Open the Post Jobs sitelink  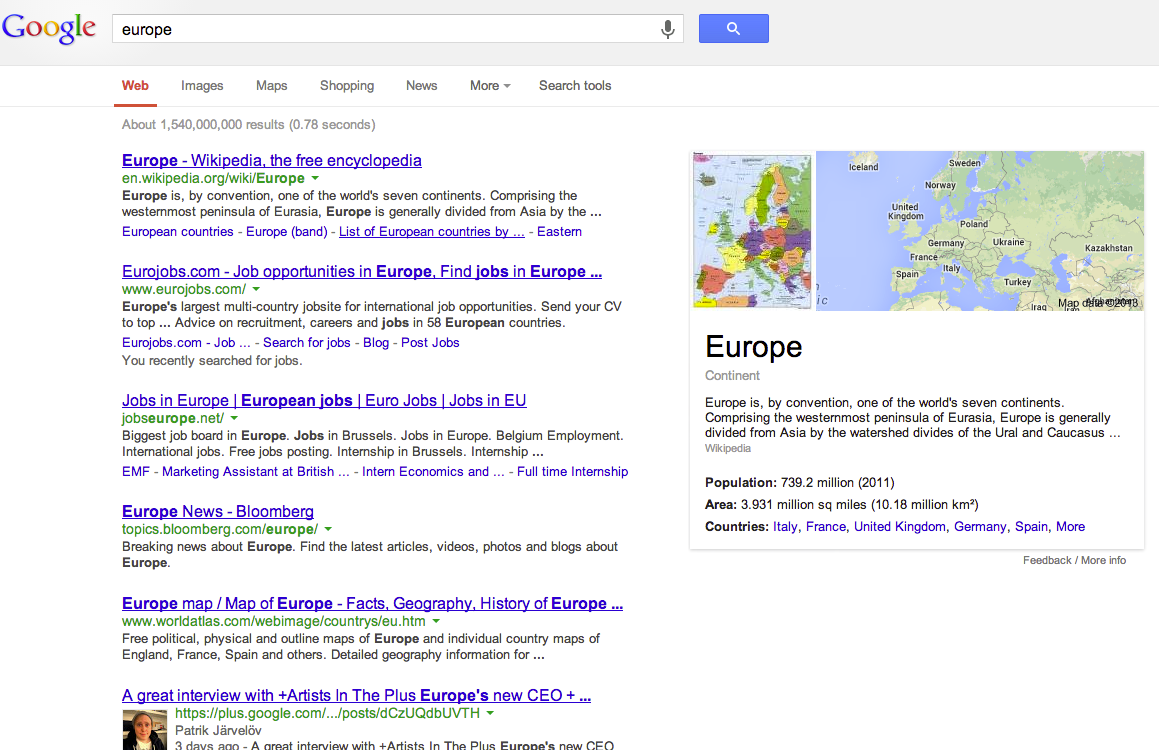(x=430, y=342)
